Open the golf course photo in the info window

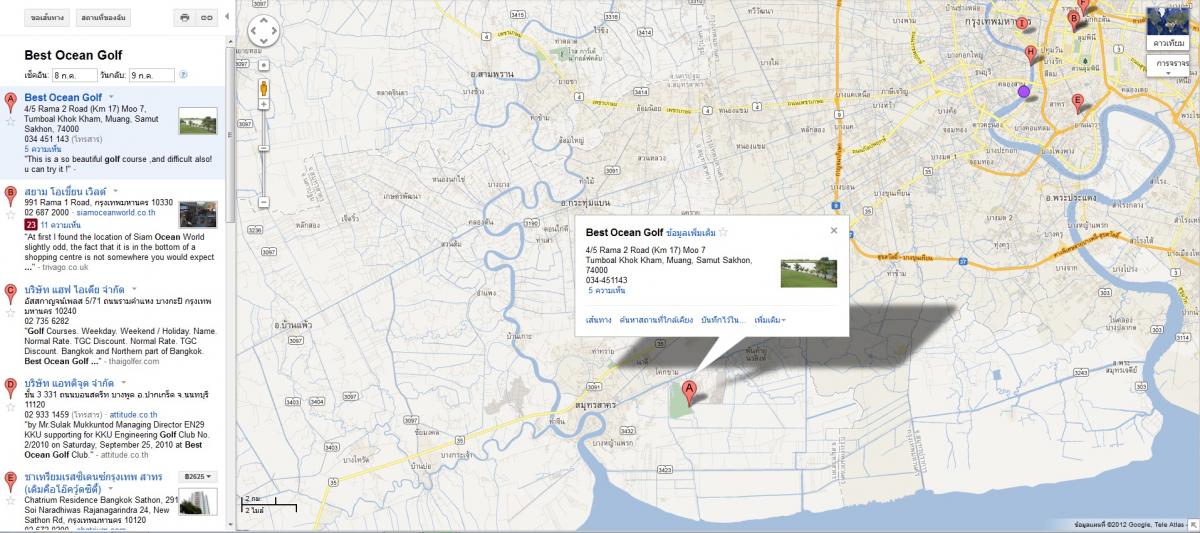point(808,273)
